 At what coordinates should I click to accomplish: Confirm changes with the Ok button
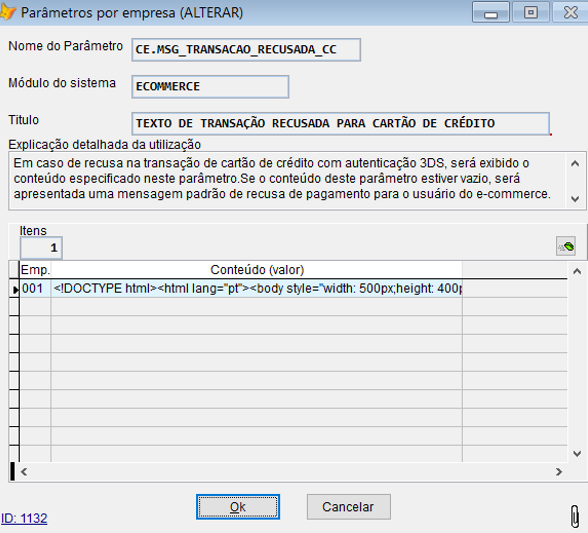coord(238,507)
